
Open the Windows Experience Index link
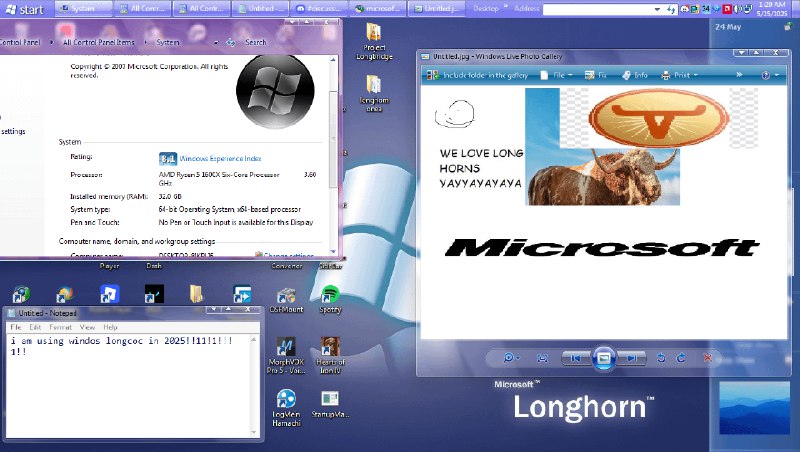220,159
